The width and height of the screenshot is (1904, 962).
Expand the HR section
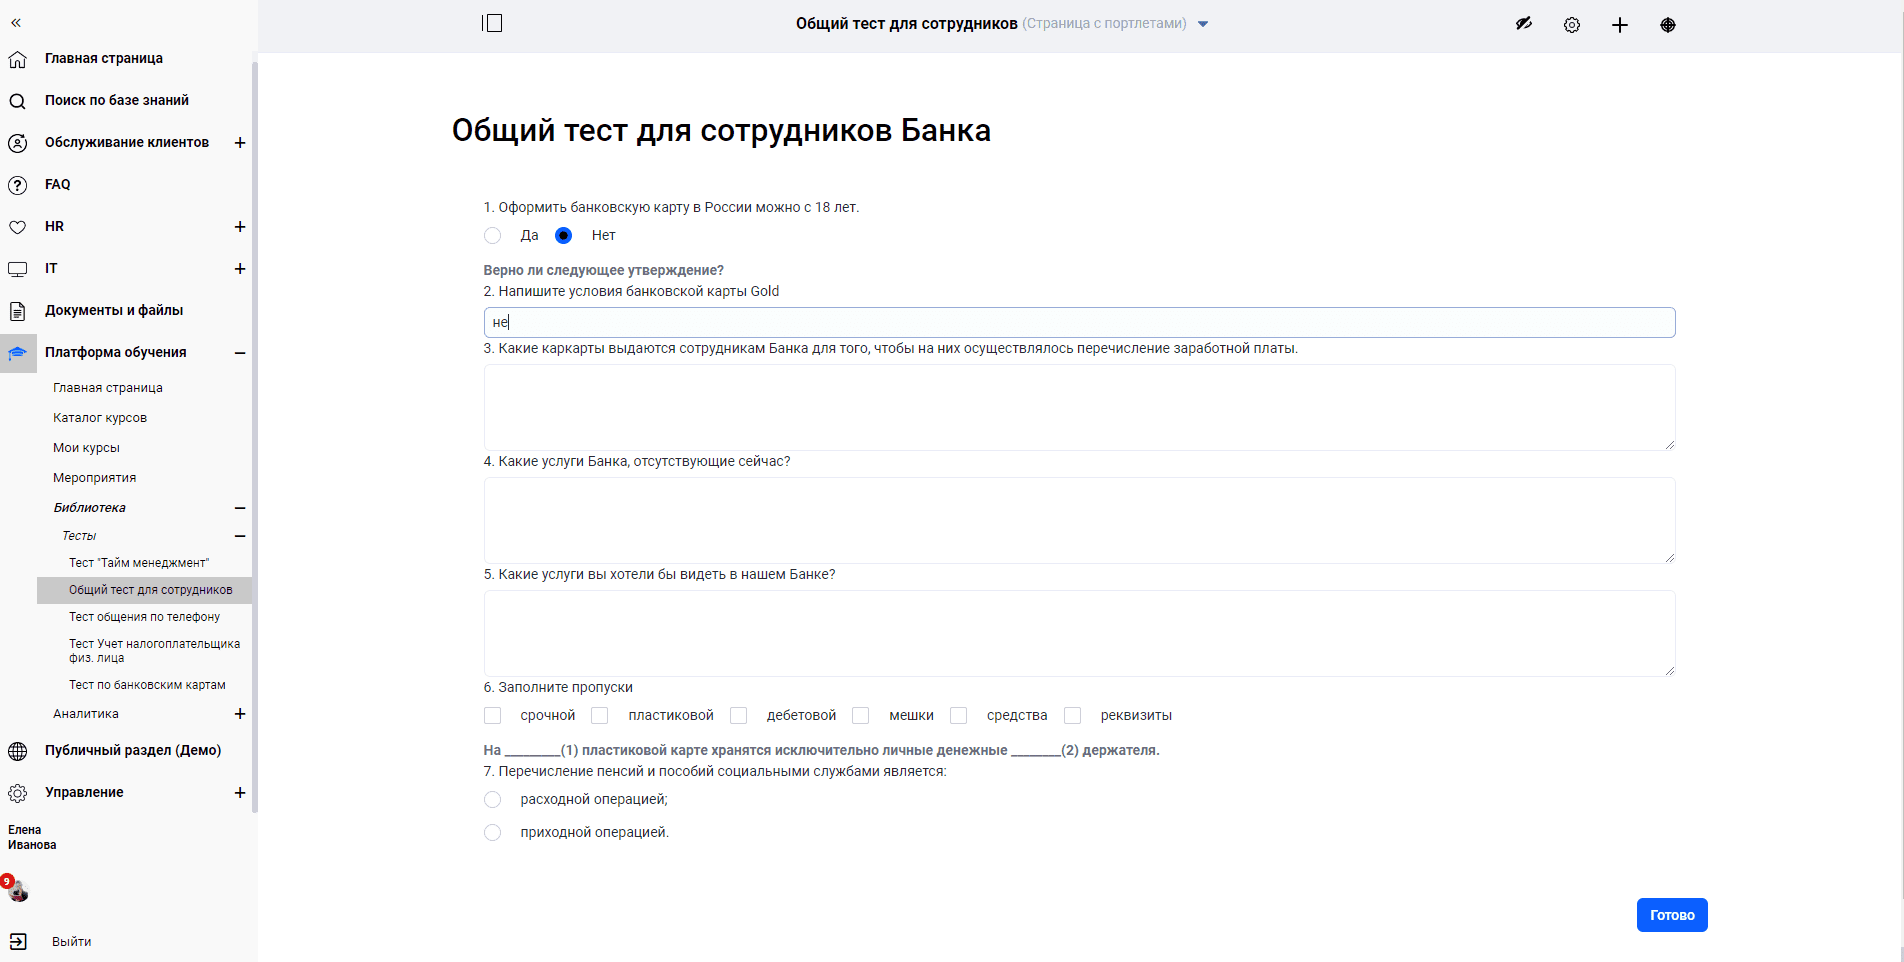[240, 227]
